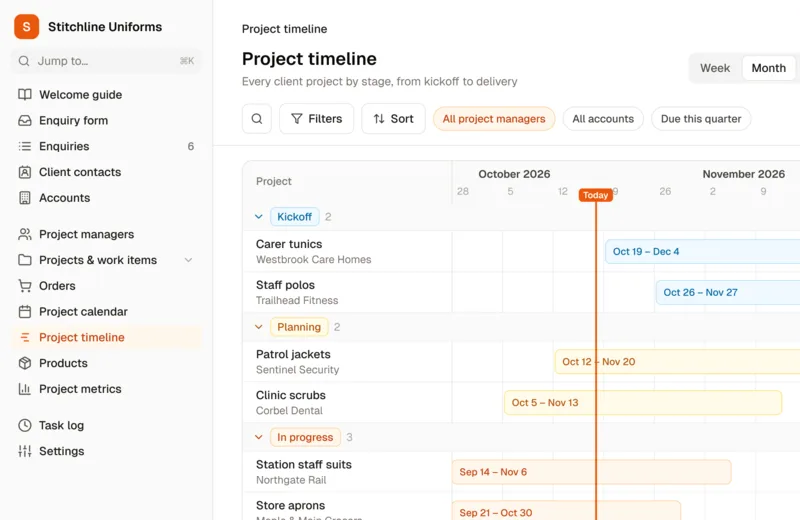Viewport: 800px width, 520px height.
Task: Click the Enquiries list icon
Action: click(x=24, y=146)
